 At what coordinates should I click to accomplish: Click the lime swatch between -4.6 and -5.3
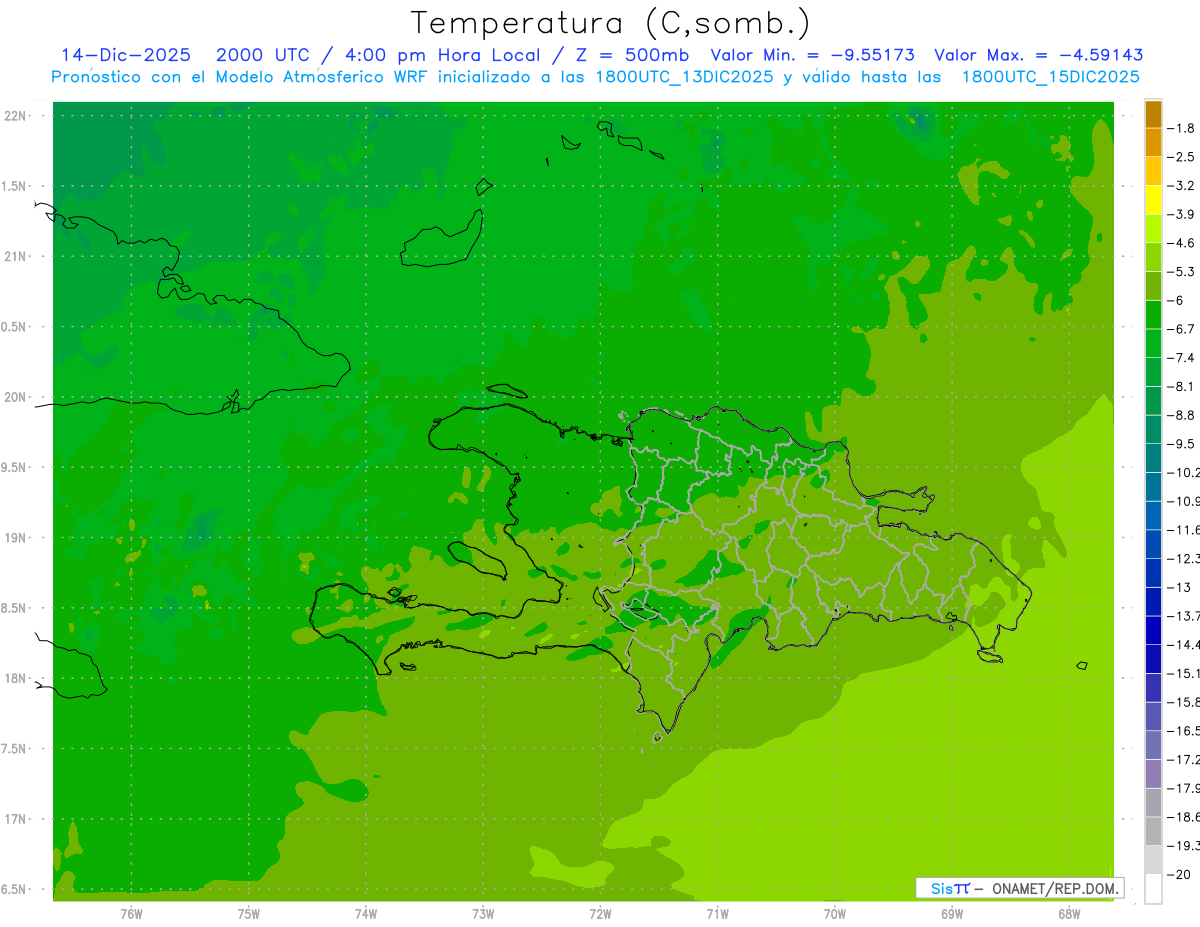[1153, 258]
